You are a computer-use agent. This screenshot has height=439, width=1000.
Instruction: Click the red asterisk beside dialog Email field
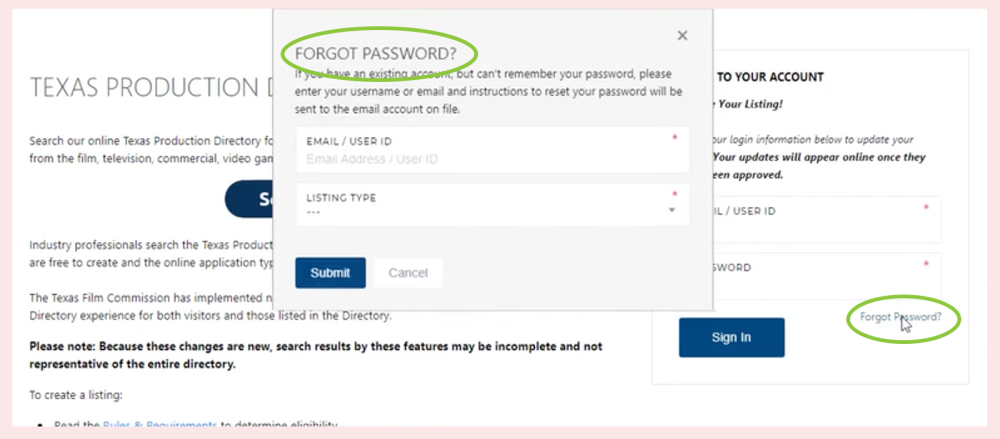674,138
